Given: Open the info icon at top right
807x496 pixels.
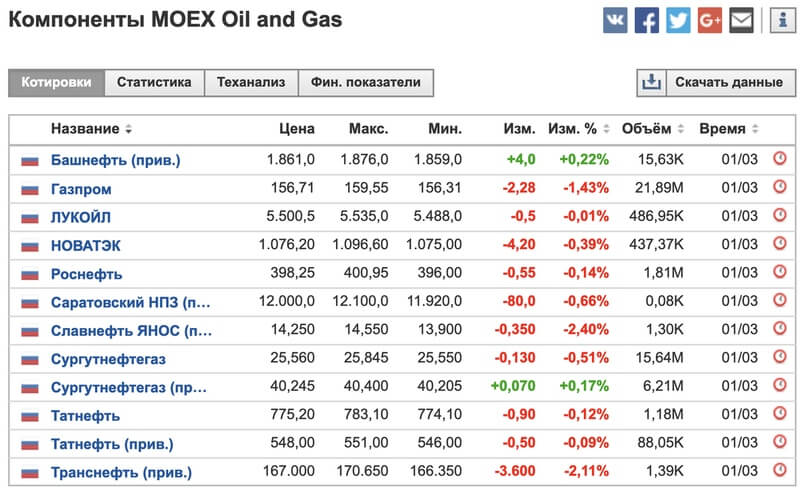Looking at the screenshot, I should 781,20.
